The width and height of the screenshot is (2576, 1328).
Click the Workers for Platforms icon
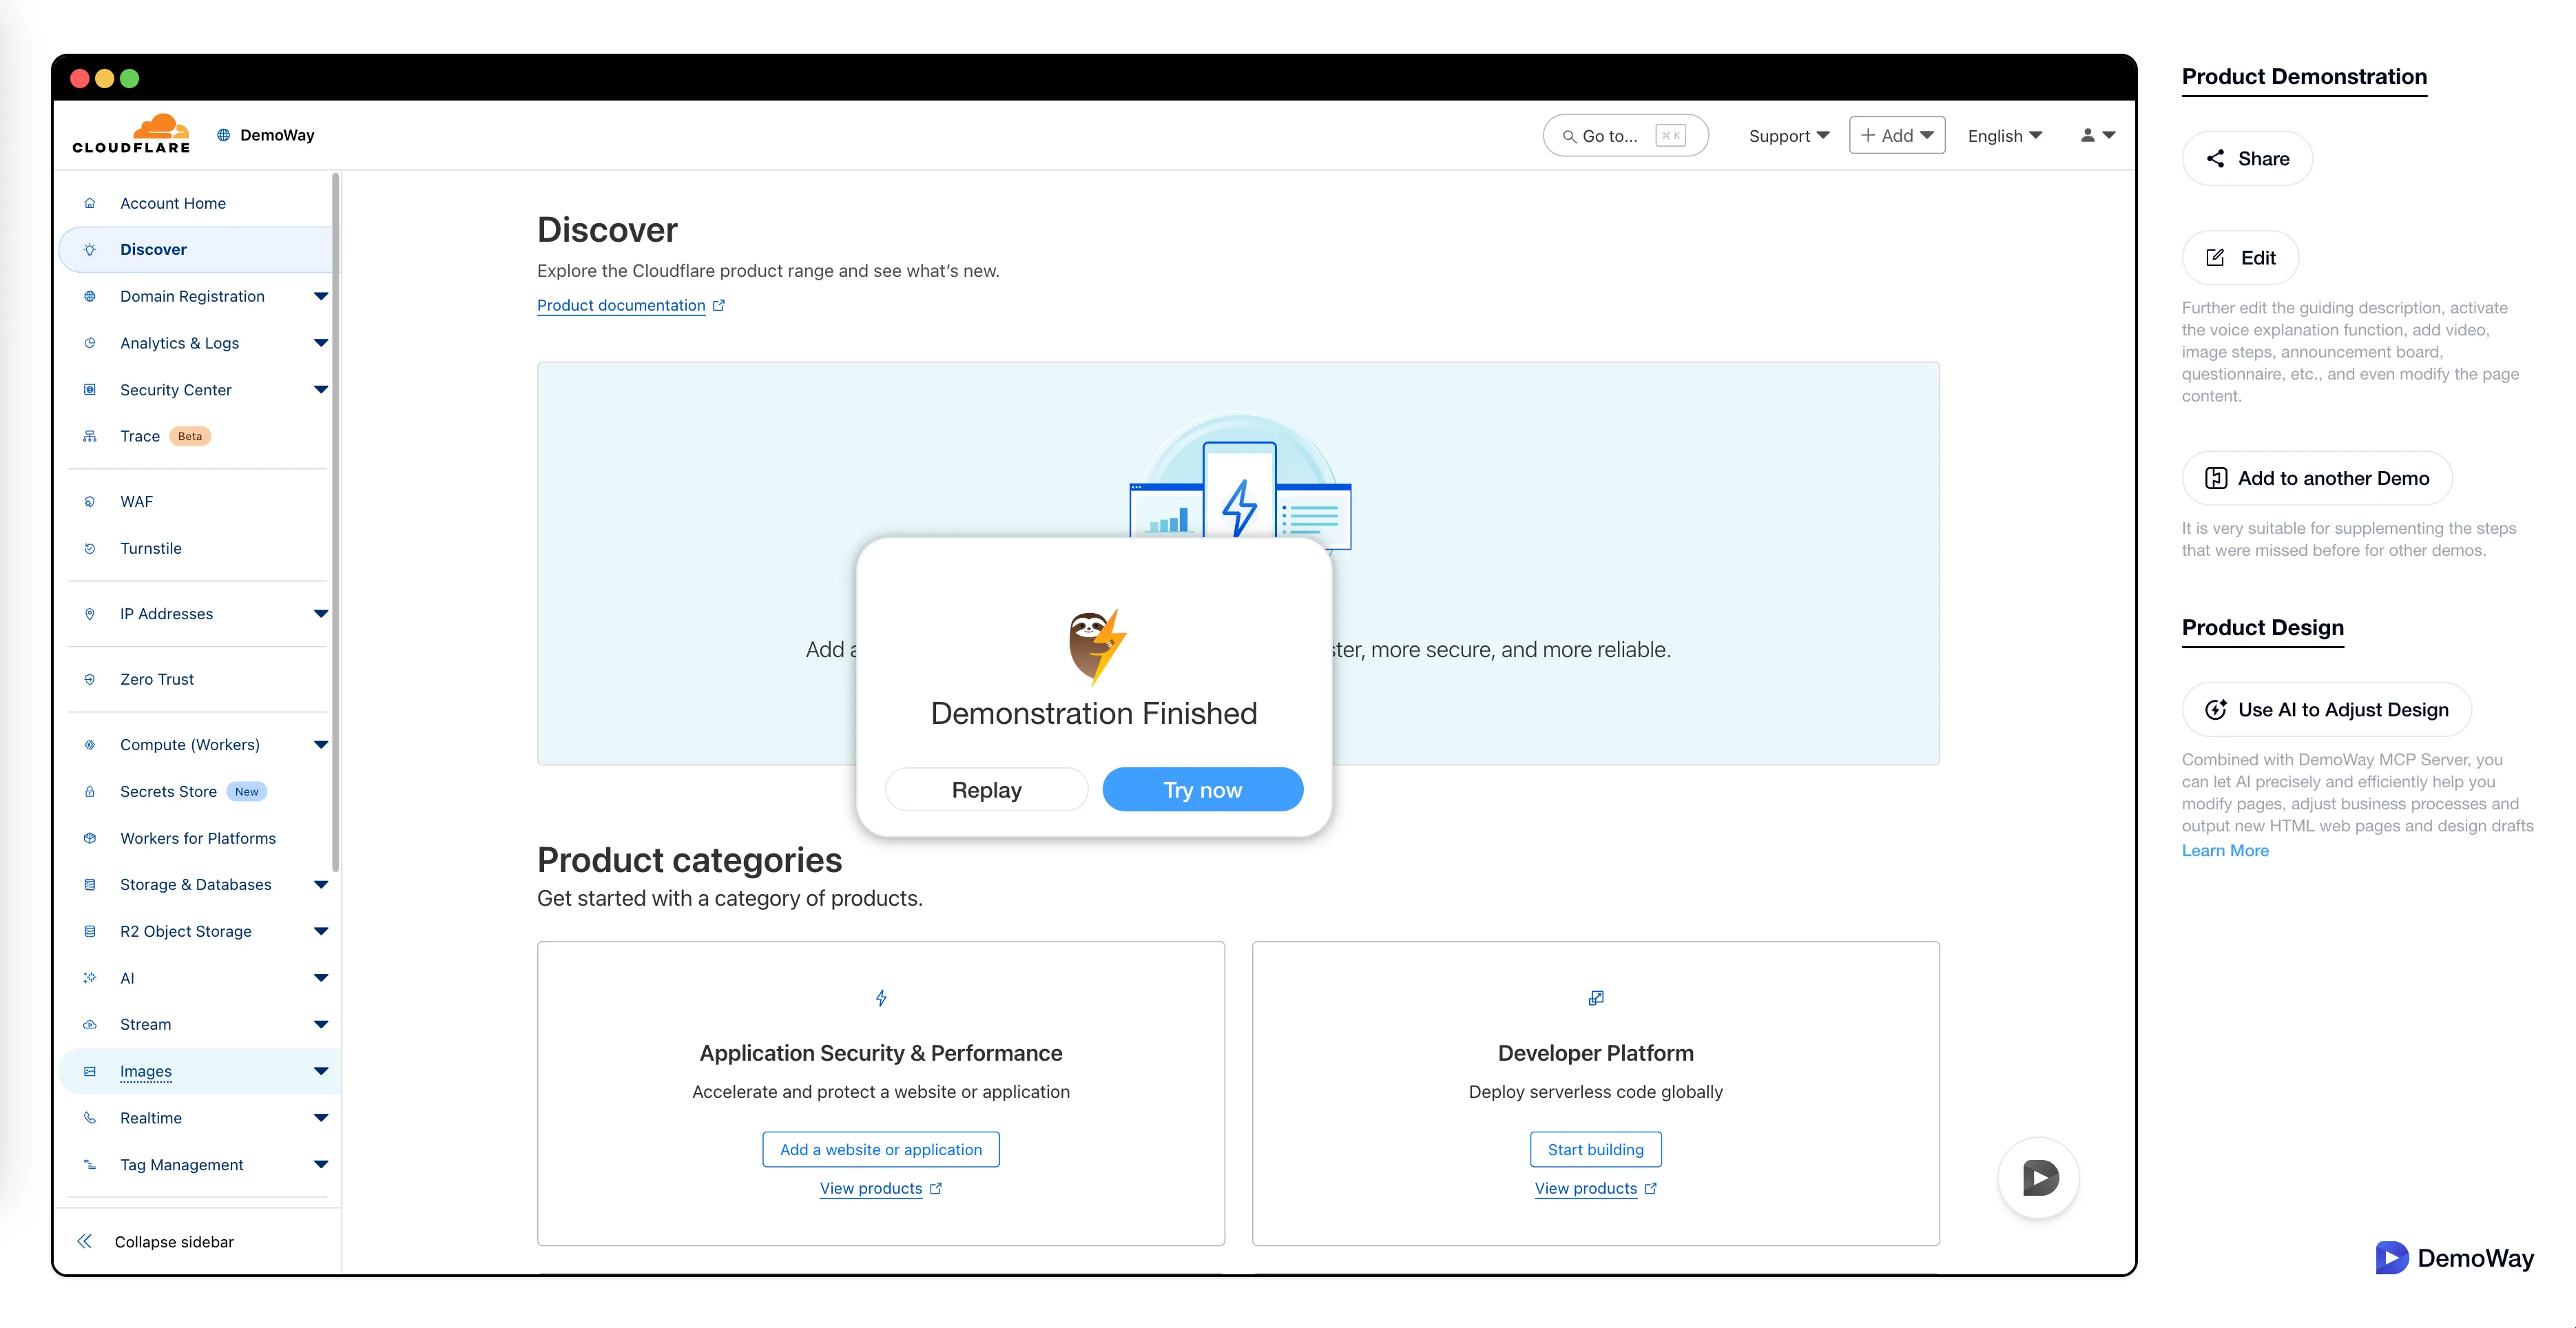(x=90, y=838)
